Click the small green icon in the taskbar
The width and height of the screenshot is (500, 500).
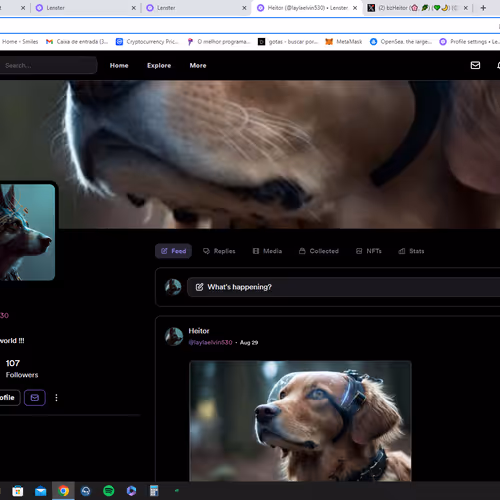177,491
